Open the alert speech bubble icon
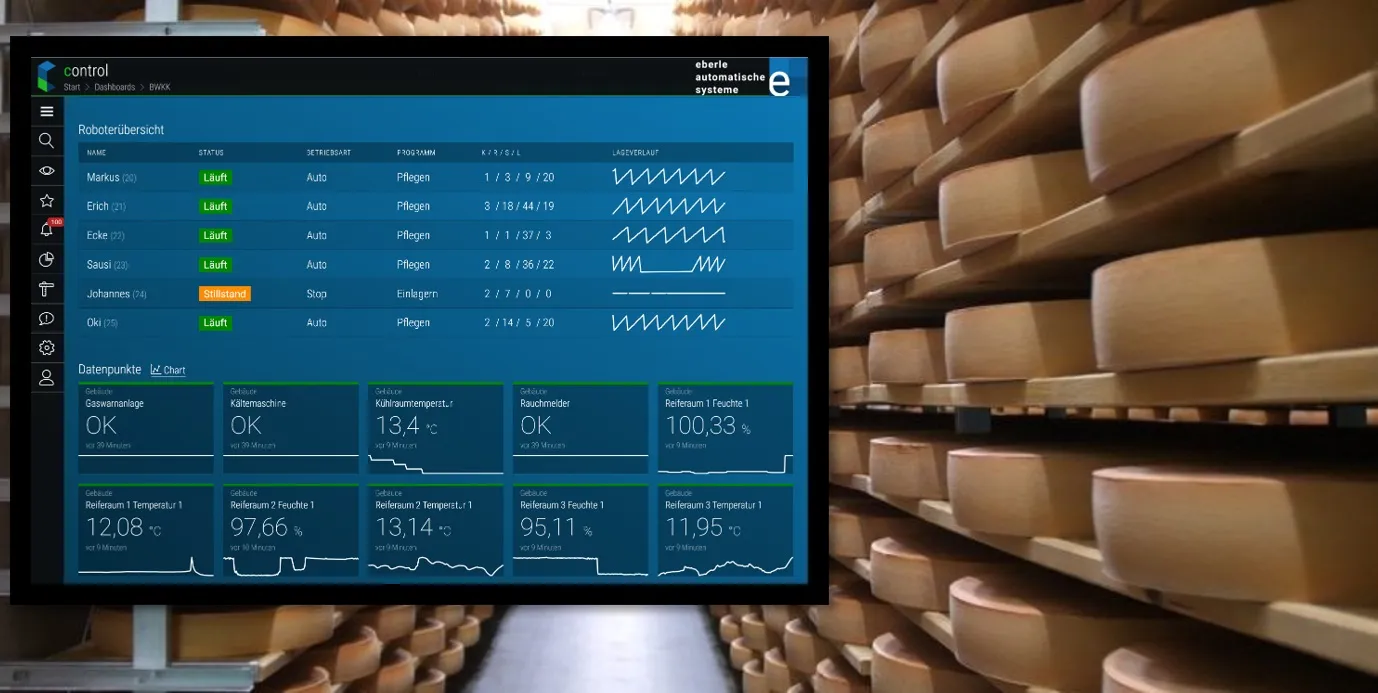 pyautogui.click(x=46, y=319)
